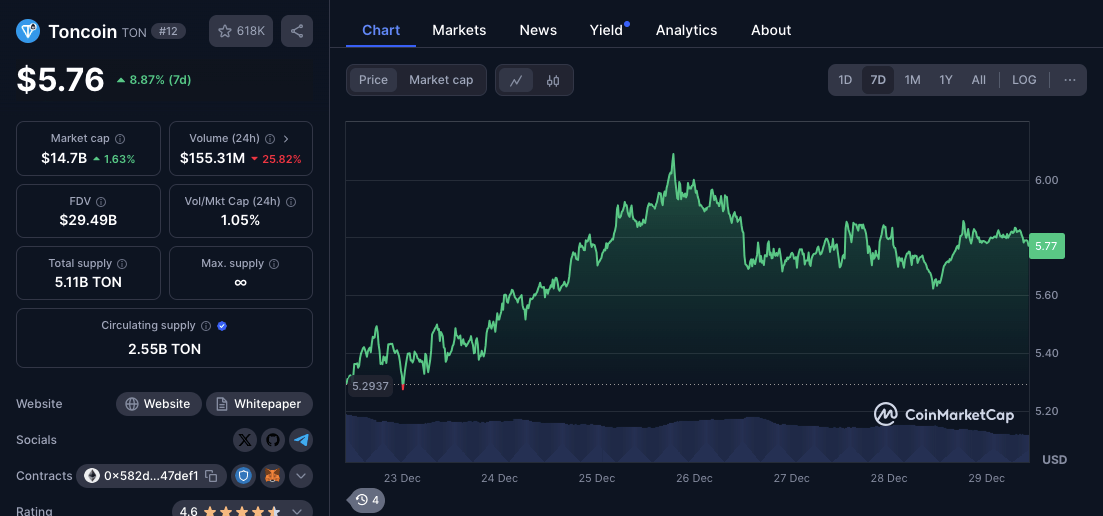Add Toncoin to watchlist via 618K star

click(x=241, y=31)
